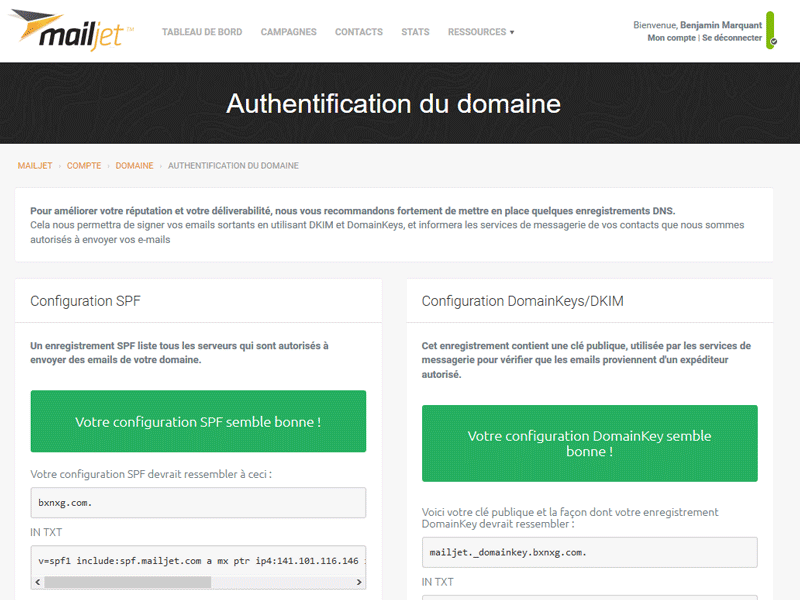This screenshot has height=600, width=800.
Task: Click the SPF configuration success banner
Action: [198, 421]
